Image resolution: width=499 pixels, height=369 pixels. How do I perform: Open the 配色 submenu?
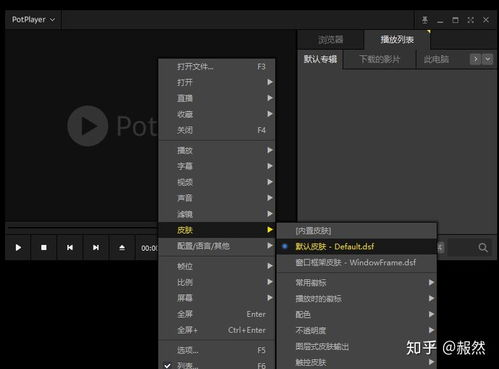[x=357, y=315]
